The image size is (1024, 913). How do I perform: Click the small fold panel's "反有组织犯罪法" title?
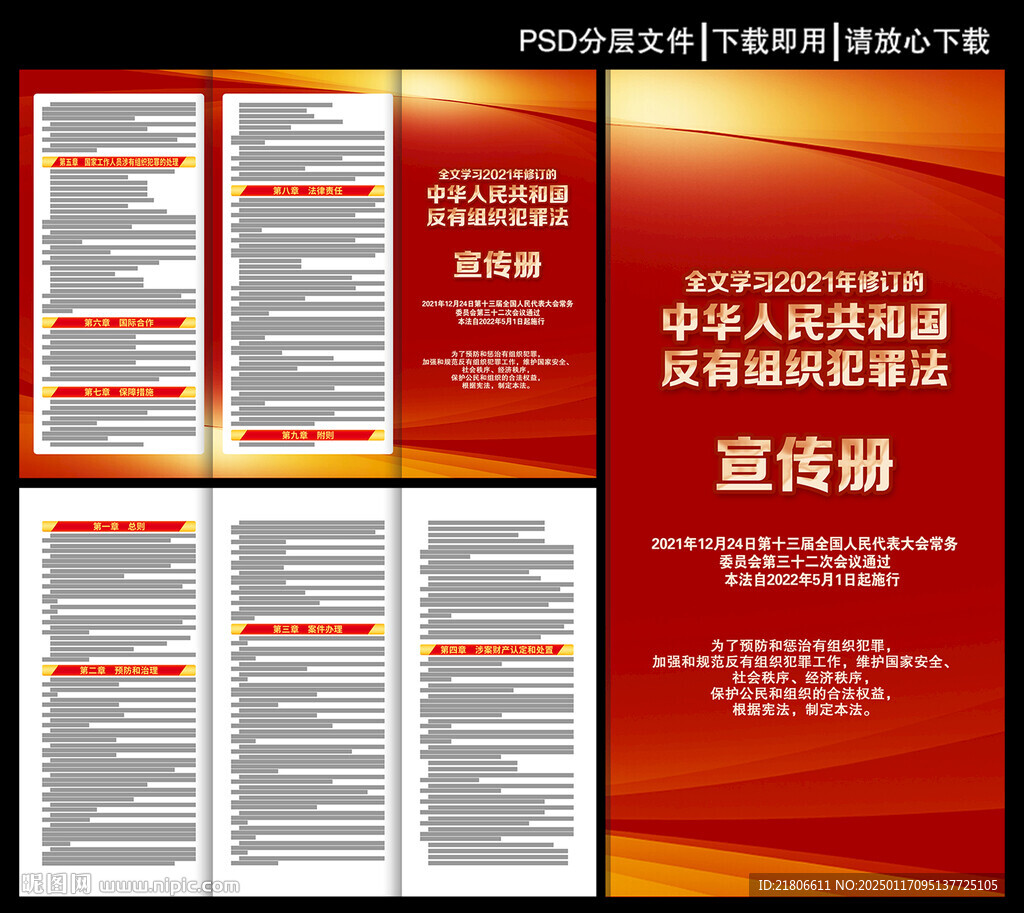click(x=498, y=217)
